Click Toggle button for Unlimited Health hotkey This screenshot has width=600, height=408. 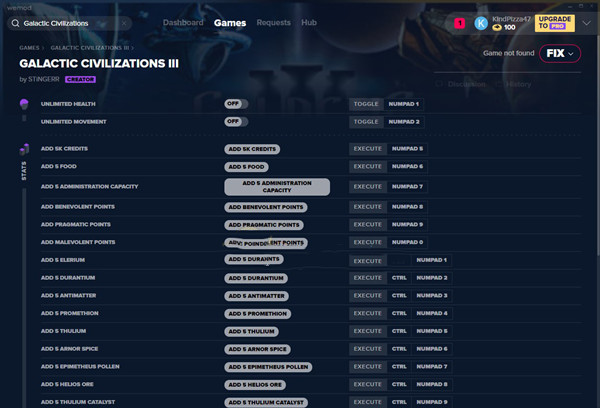[x=367, y=104]
